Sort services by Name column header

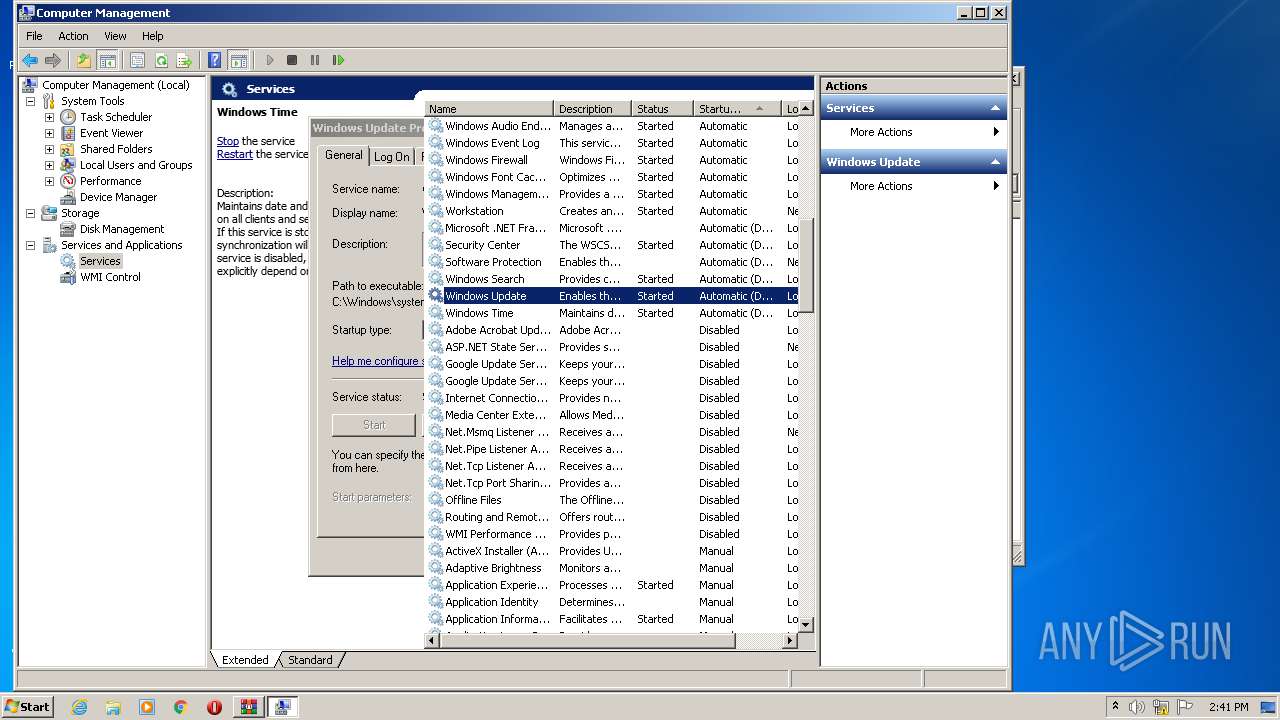[x=489, y=109]
